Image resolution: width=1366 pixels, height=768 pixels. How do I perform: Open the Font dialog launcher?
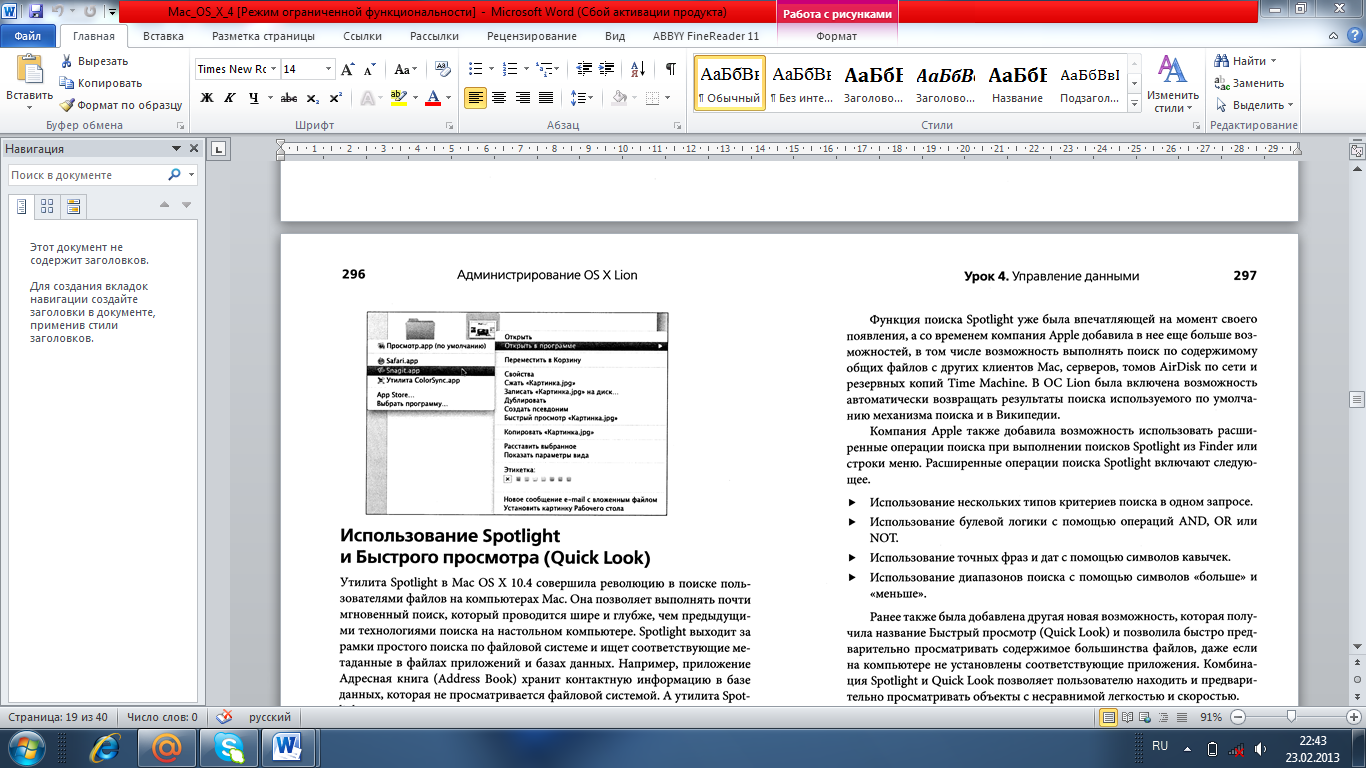tap(451, 126)
